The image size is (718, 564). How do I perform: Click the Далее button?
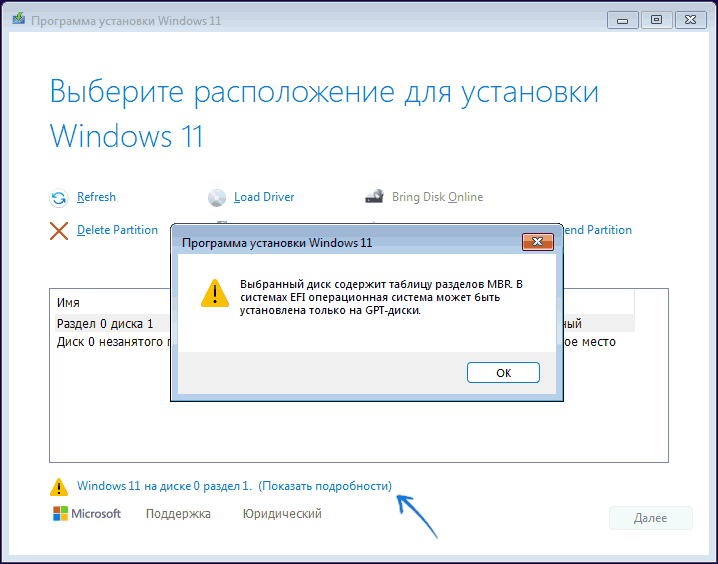(x=650, y=518)
